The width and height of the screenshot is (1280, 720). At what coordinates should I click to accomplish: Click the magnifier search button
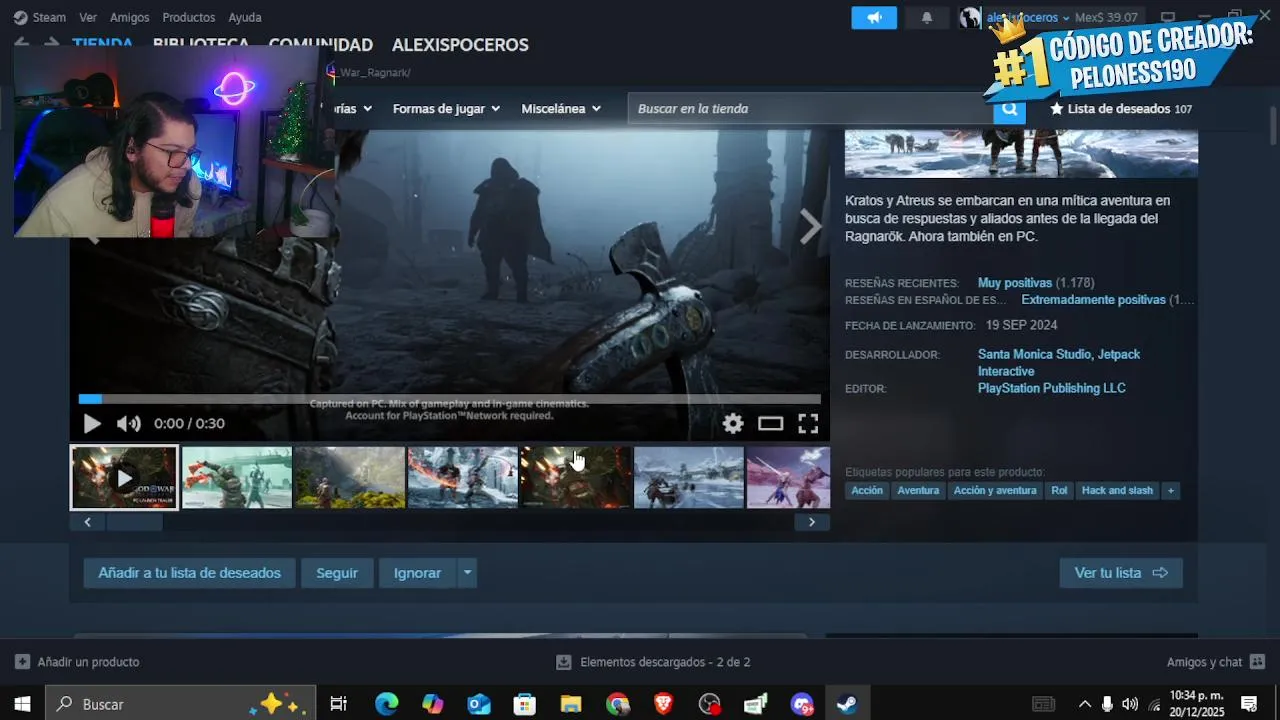click(x=1010, y=109)
